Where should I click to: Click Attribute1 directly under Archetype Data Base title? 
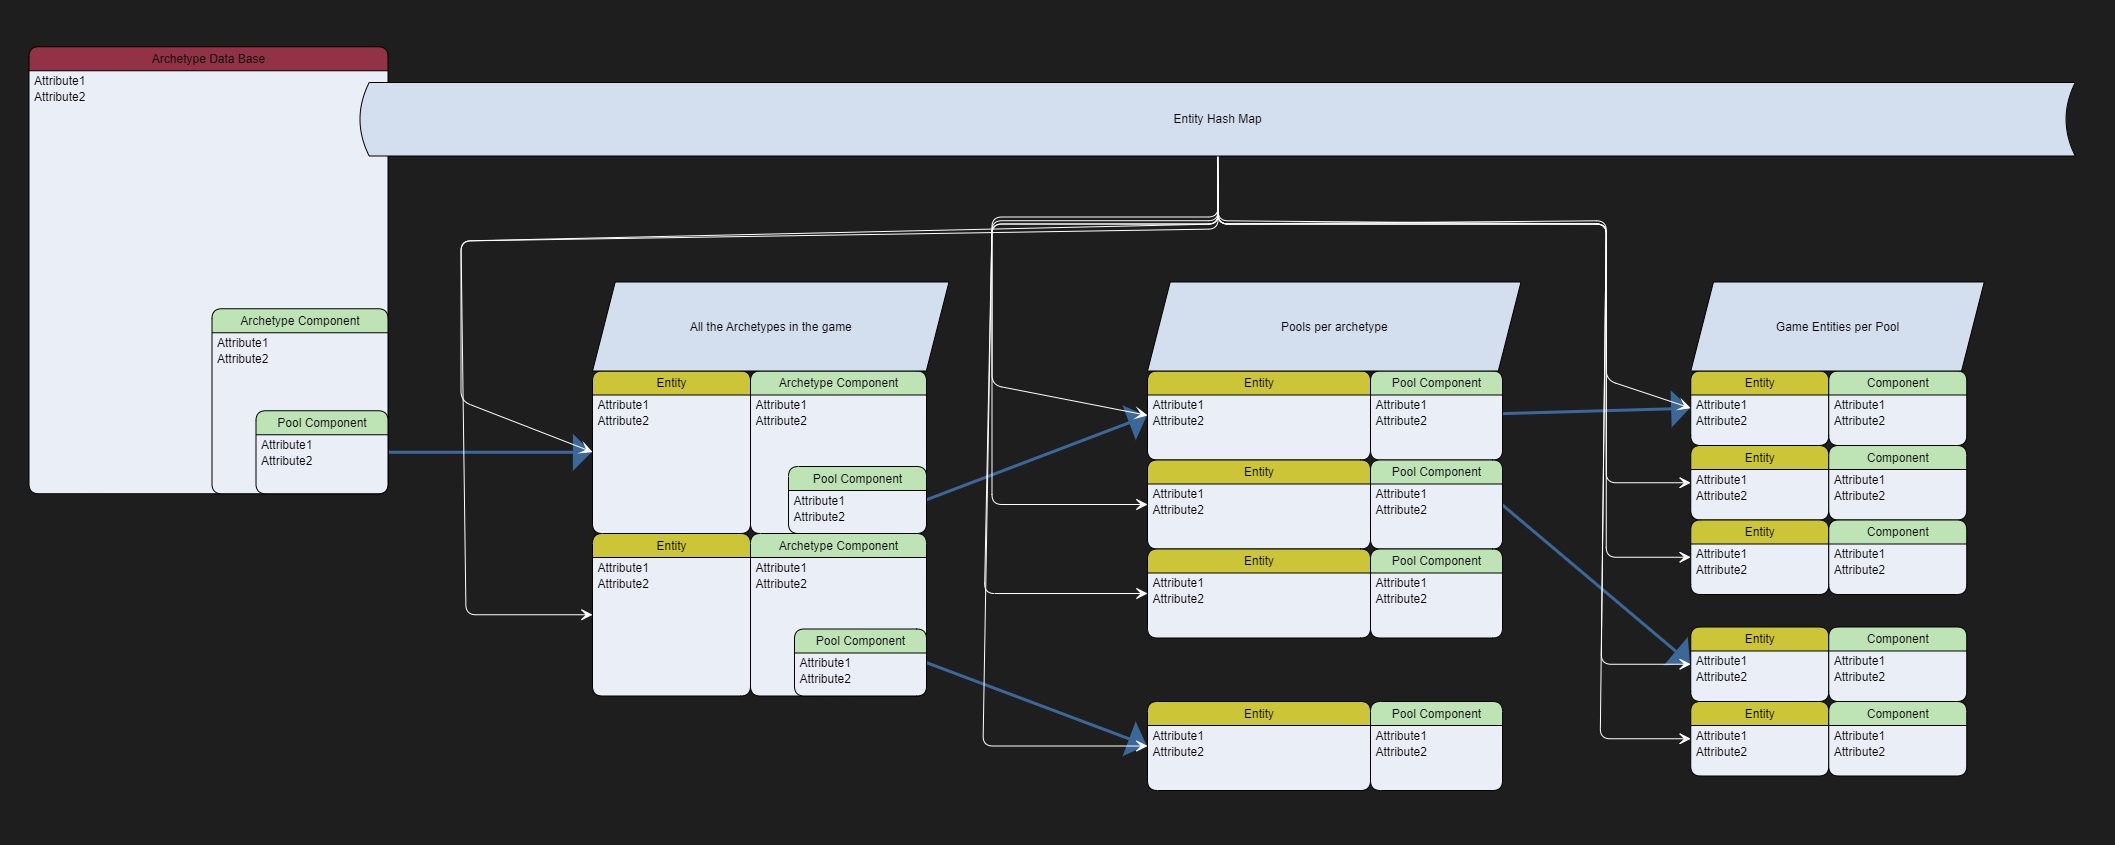(x=60, y=81)
